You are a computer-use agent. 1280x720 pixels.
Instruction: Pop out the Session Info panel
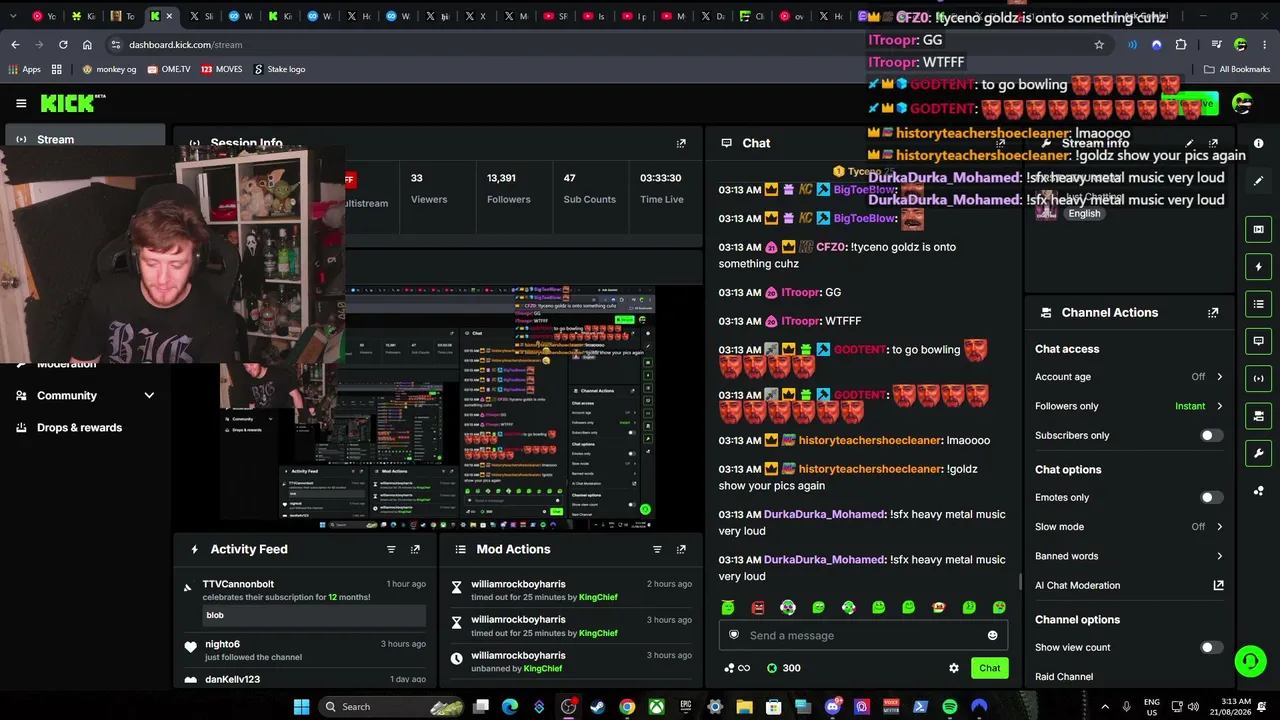click(681, 143)
